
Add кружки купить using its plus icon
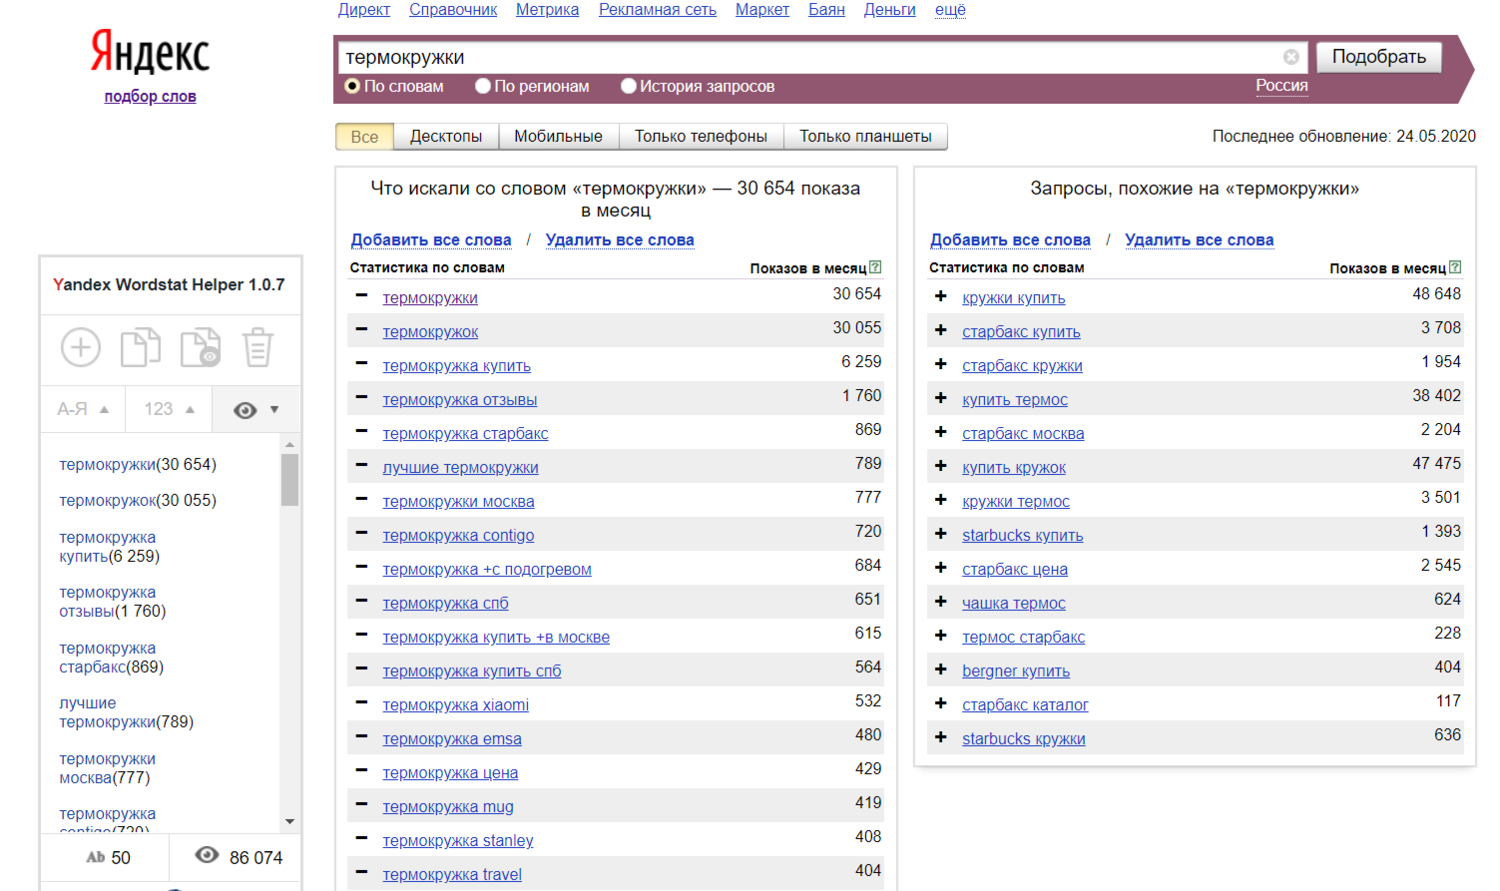click(x=940, y=296)
